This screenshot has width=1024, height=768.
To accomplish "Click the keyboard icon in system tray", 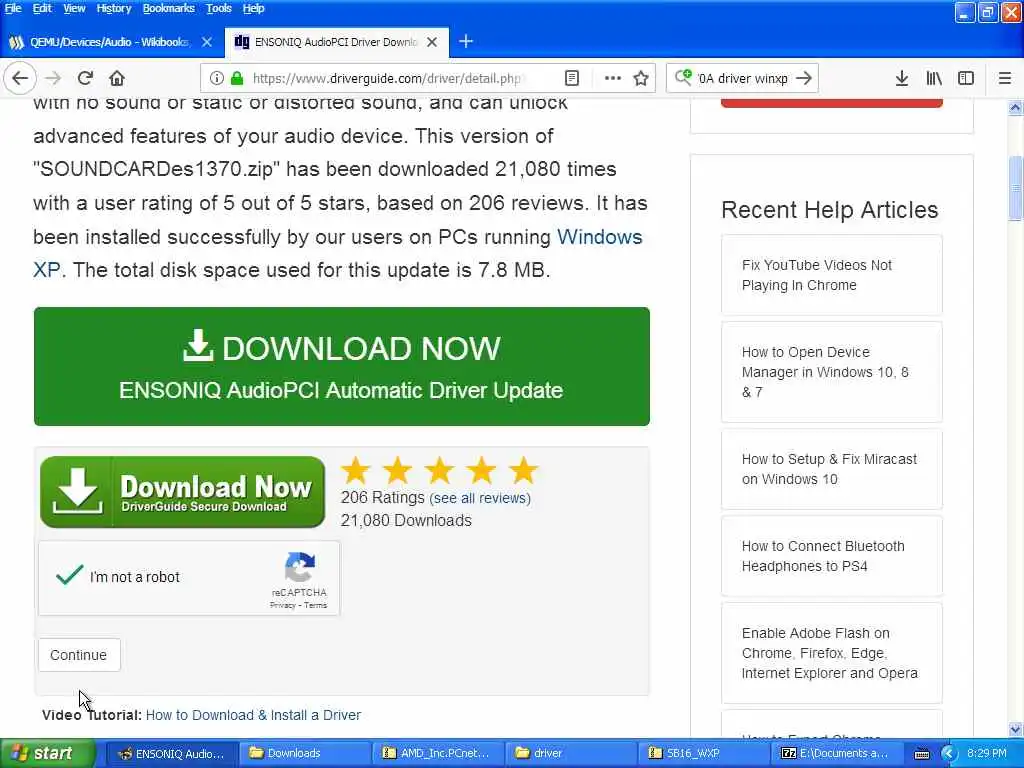I will pyautogui.click(x=921, y=754).
